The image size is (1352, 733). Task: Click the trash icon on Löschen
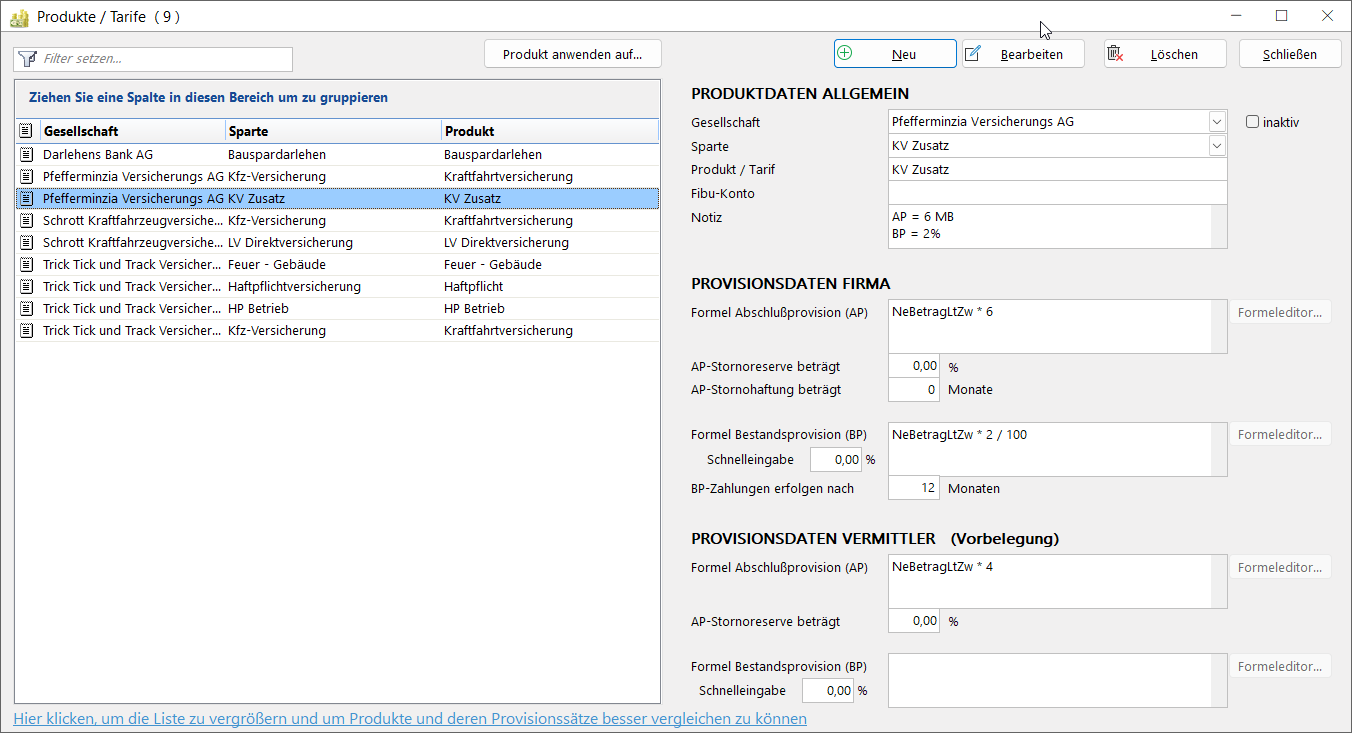1115,54
